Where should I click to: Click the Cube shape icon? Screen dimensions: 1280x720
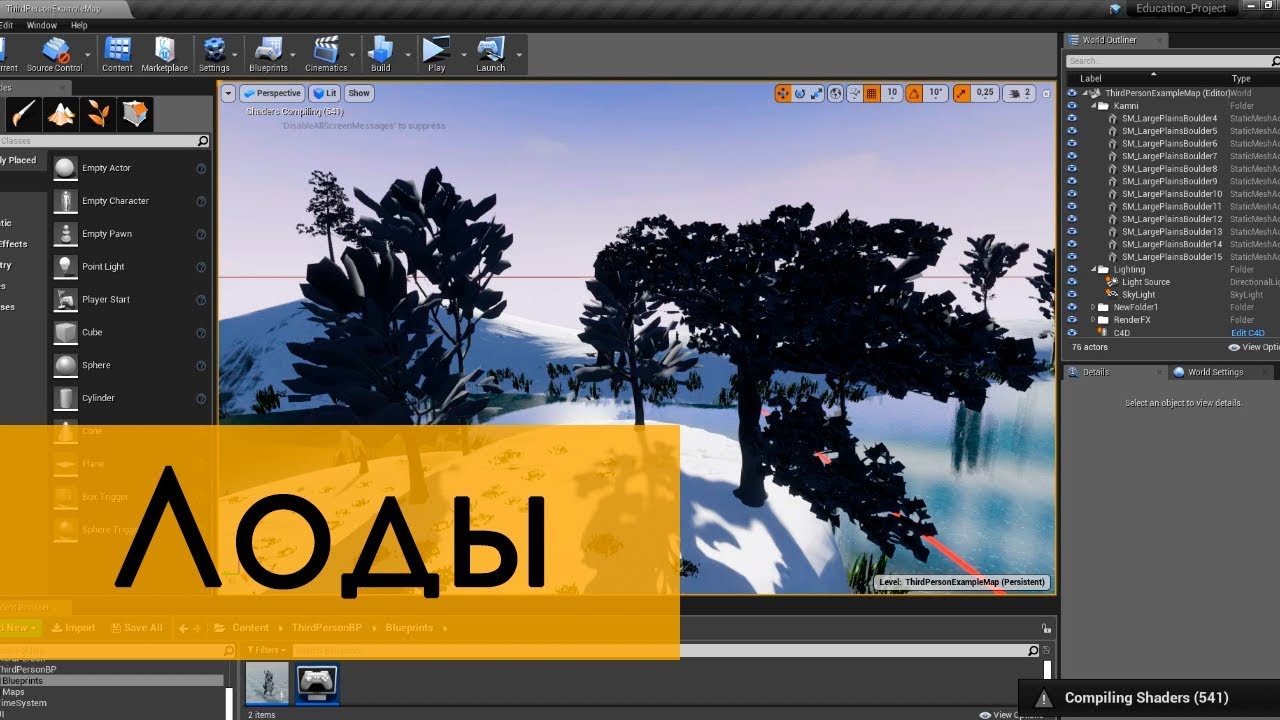click(66, 332)
